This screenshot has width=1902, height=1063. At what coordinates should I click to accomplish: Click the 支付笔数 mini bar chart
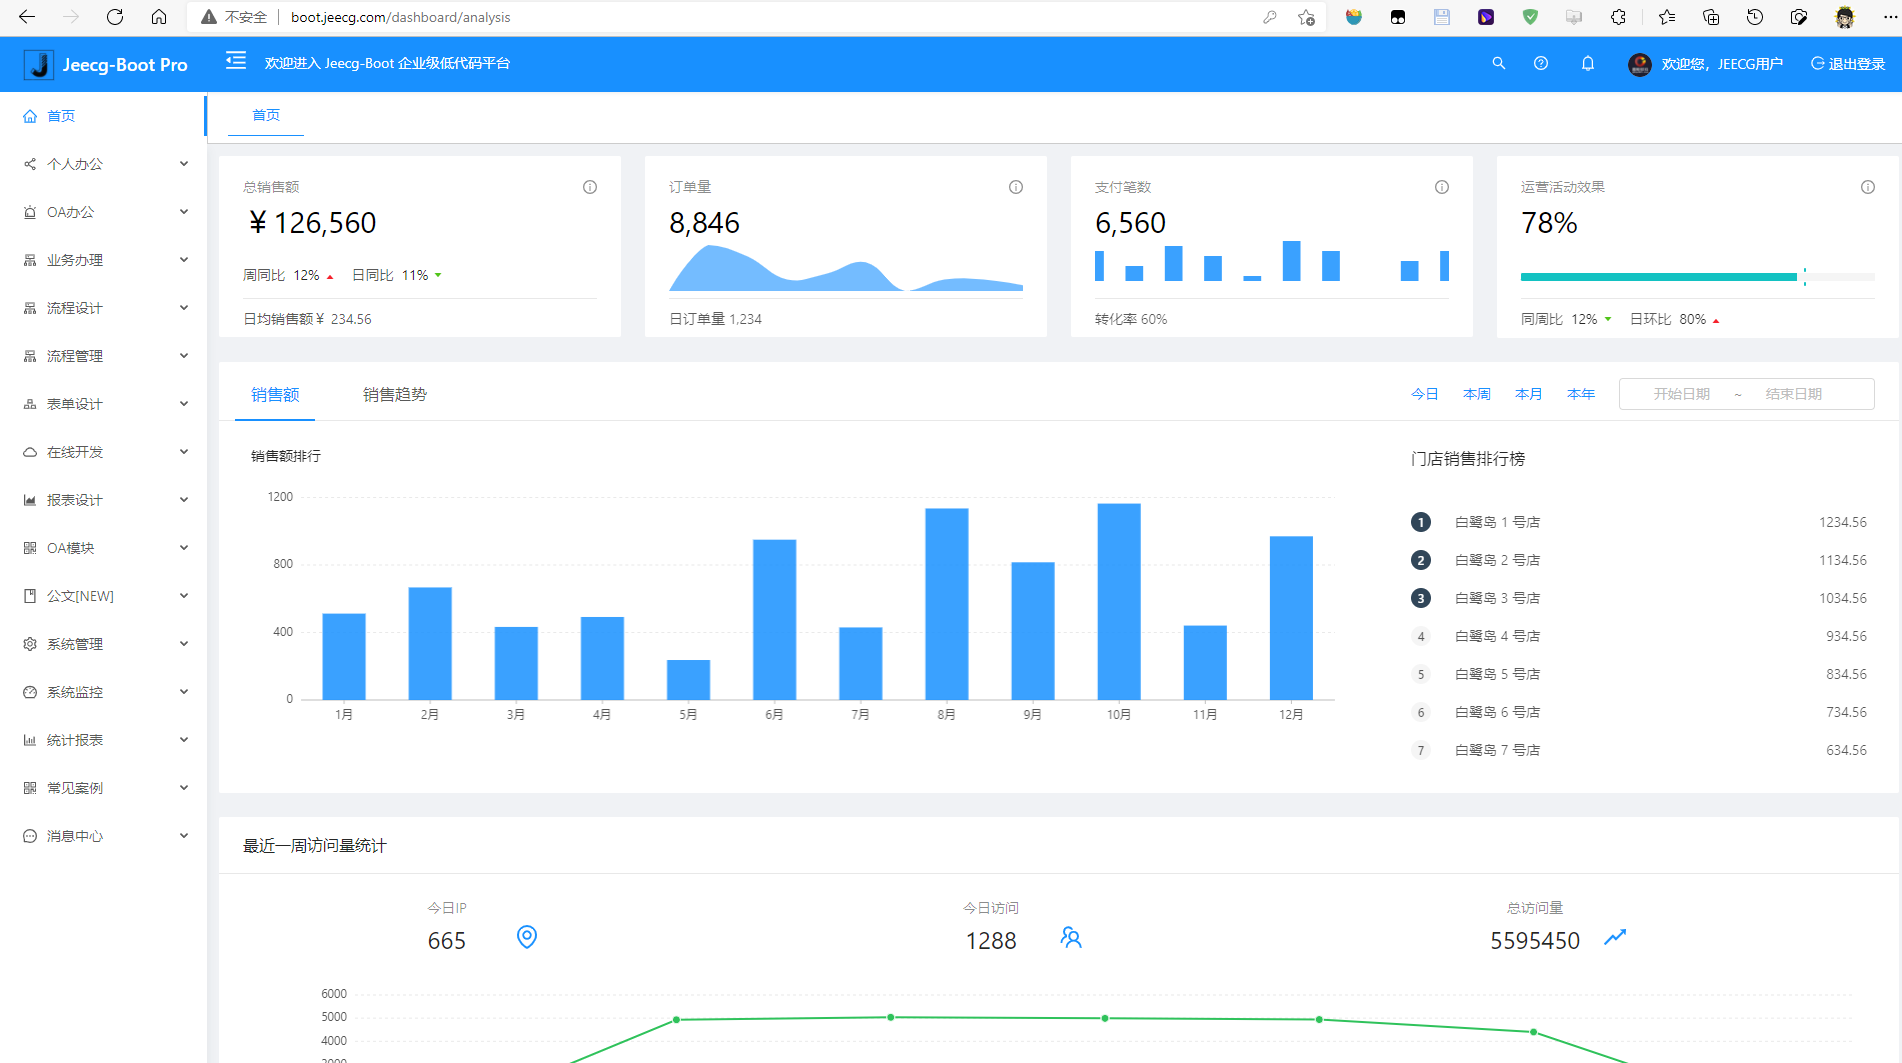click(1272, 262)
